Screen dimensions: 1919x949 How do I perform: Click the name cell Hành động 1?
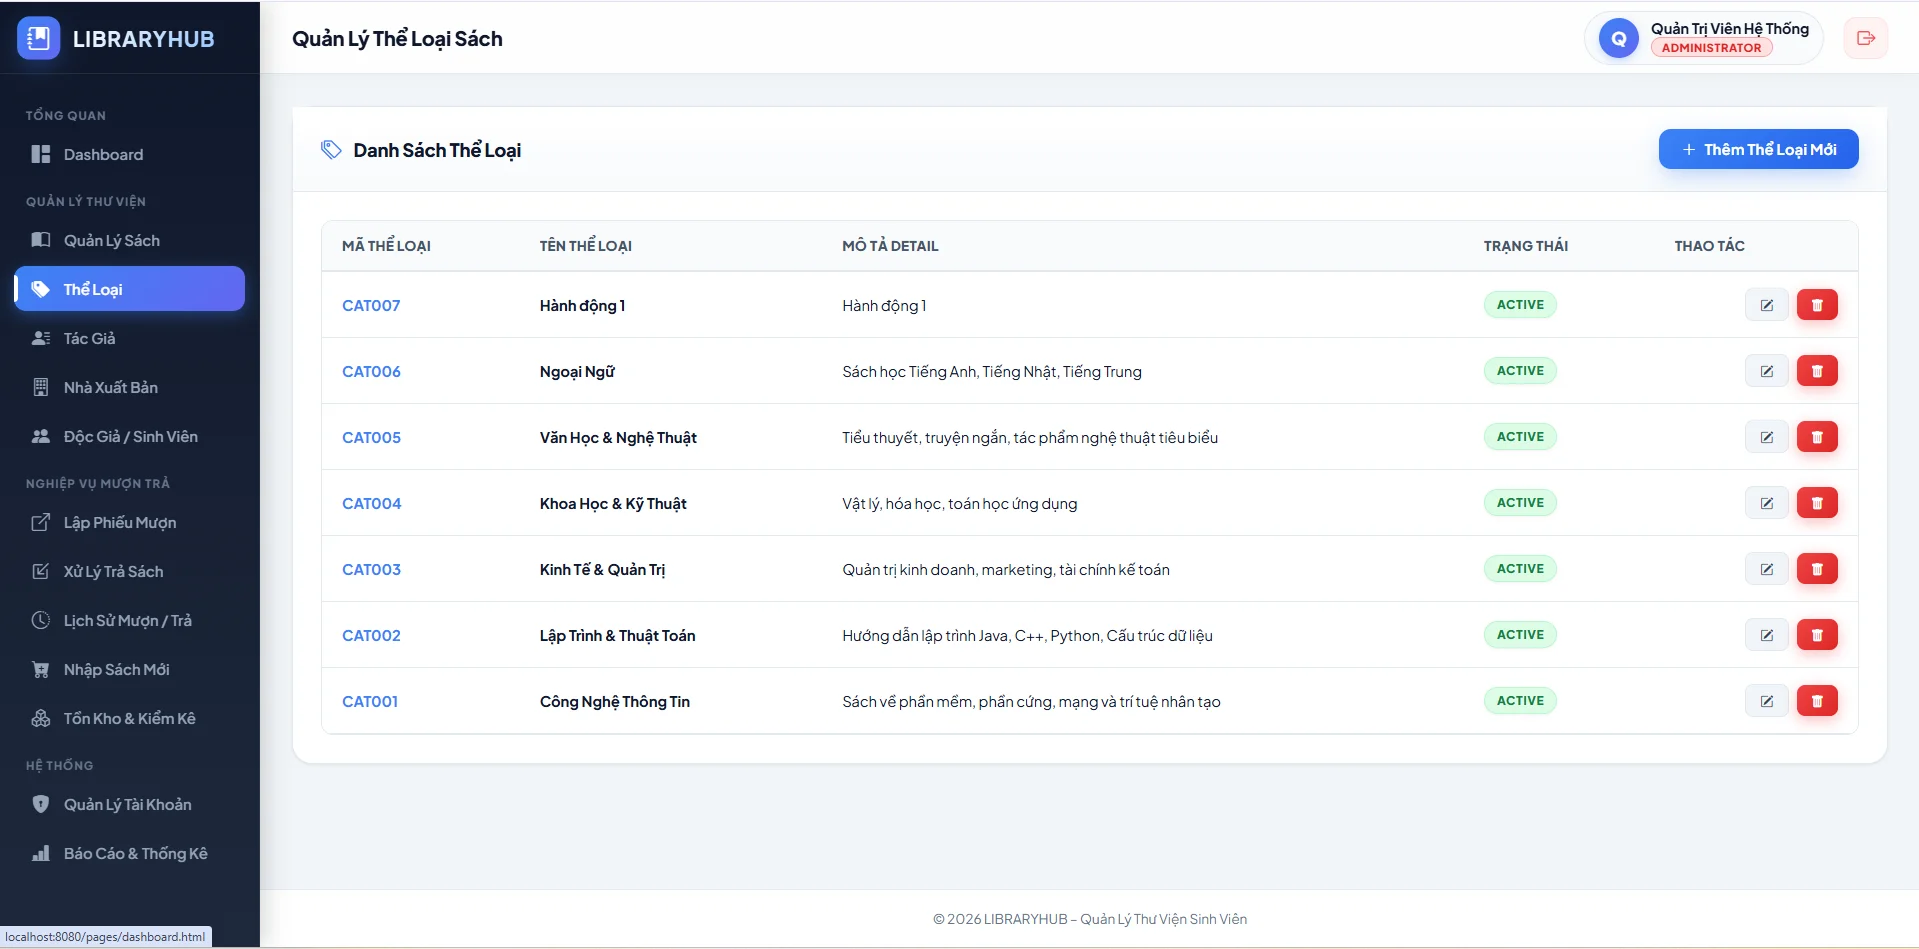[582, 306]
